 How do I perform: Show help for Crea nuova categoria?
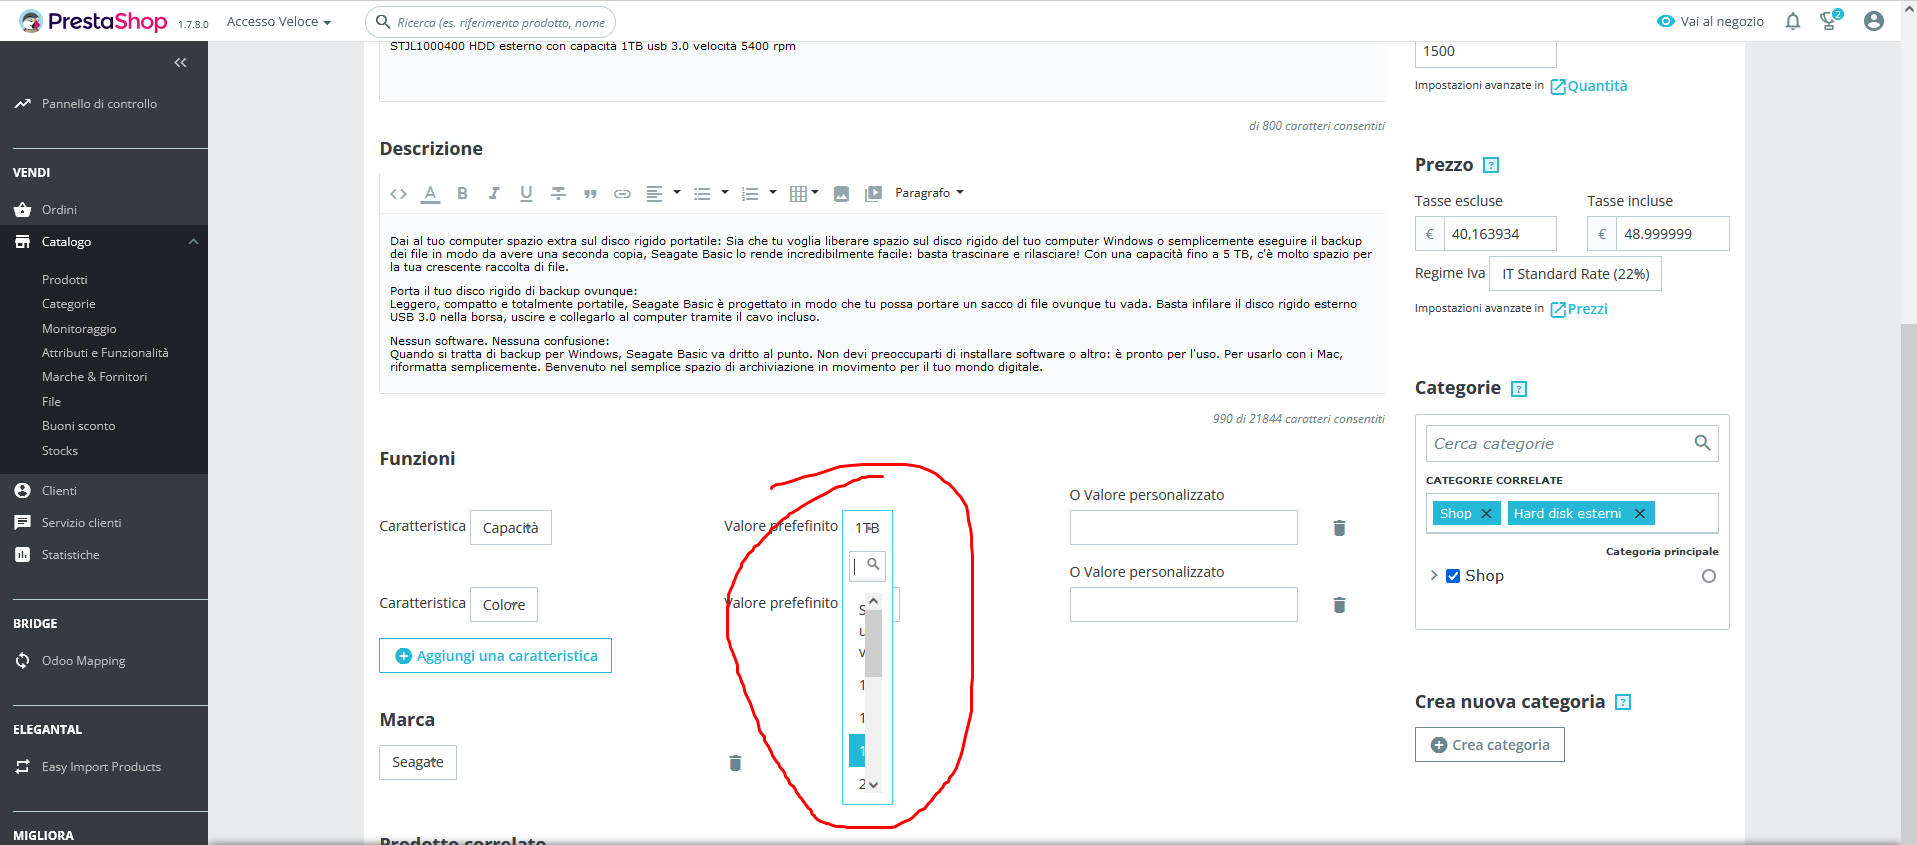click(1623, 702)
